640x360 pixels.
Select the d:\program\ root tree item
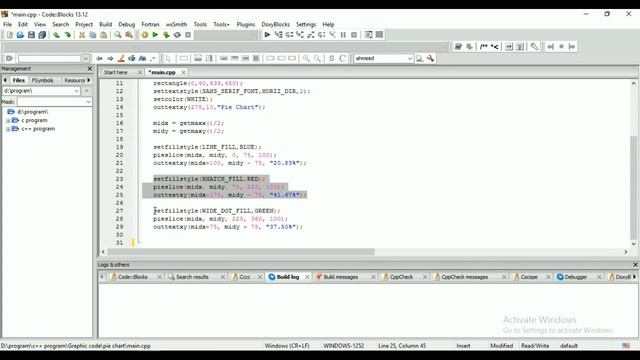click(33, 112)
